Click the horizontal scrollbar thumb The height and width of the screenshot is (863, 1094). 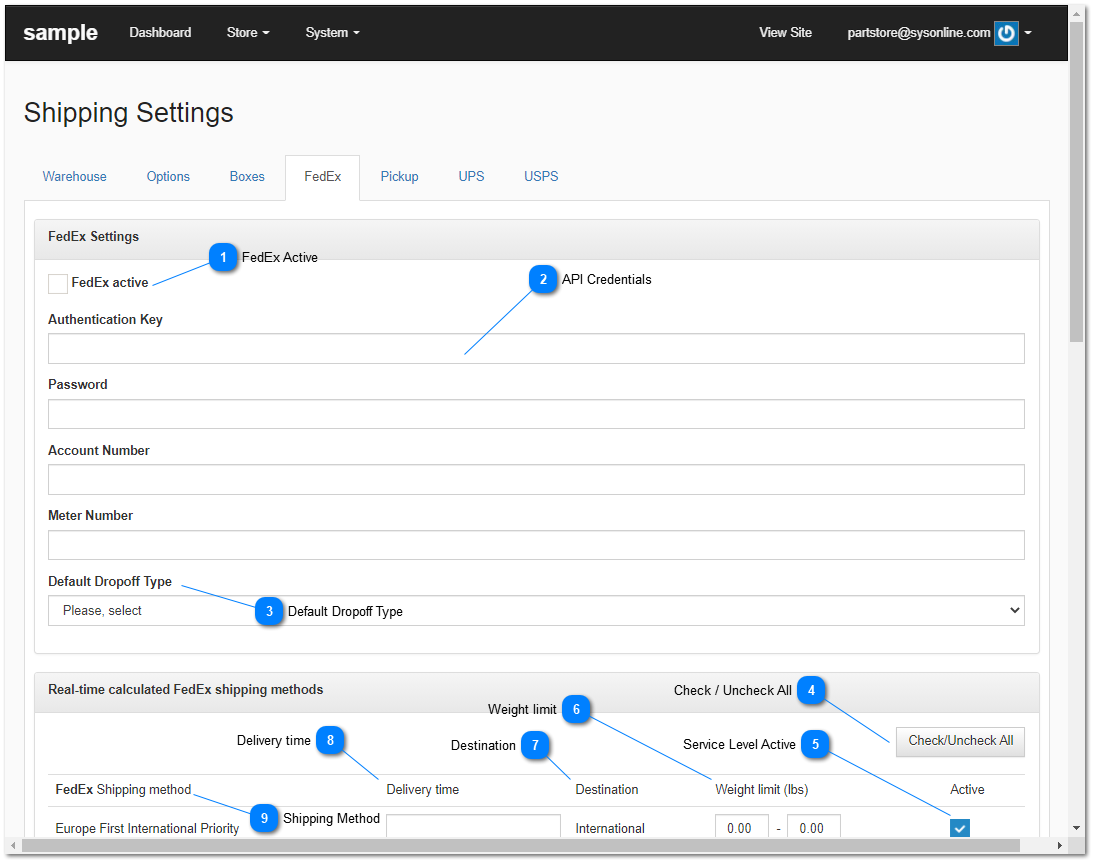point(520,846)
